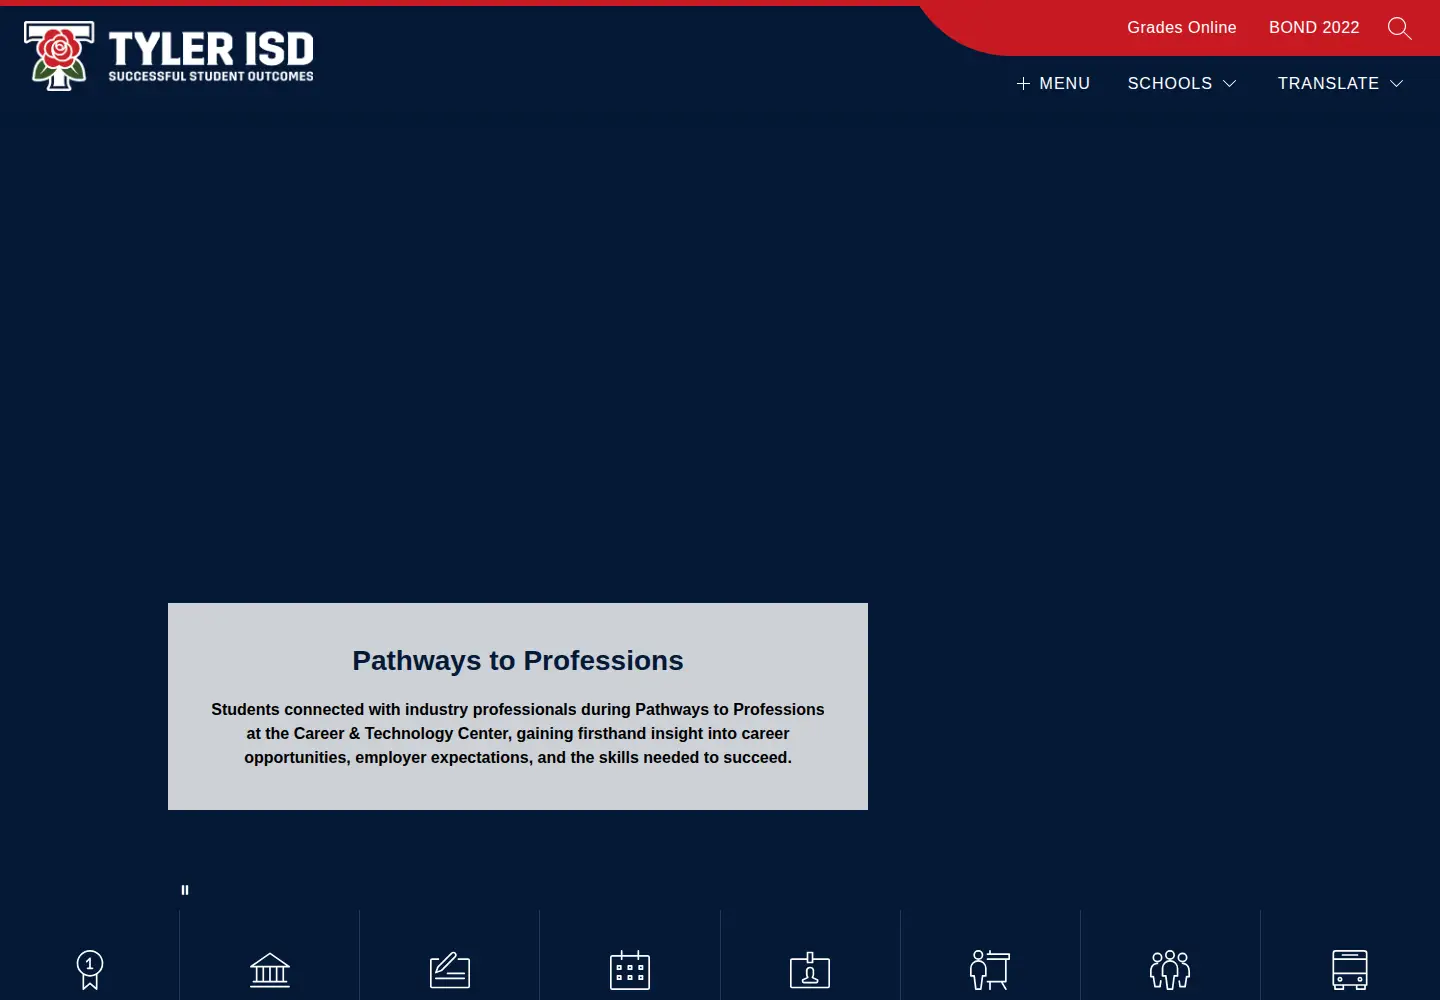The height and width of the screenshot is (1000, 1440).
Task: Click the group of people icon
Action: coord(1170,970)
